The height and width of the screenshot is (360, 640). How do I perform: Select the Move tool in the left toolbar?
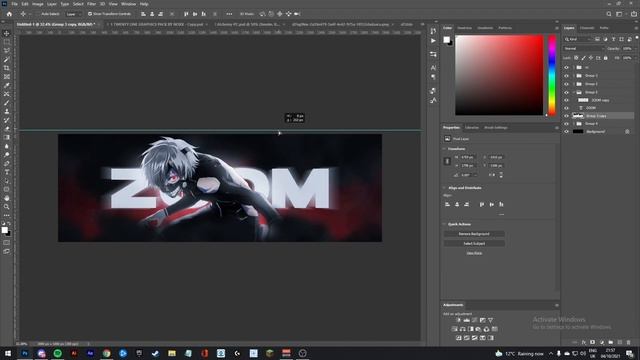(x=7, y=33)
